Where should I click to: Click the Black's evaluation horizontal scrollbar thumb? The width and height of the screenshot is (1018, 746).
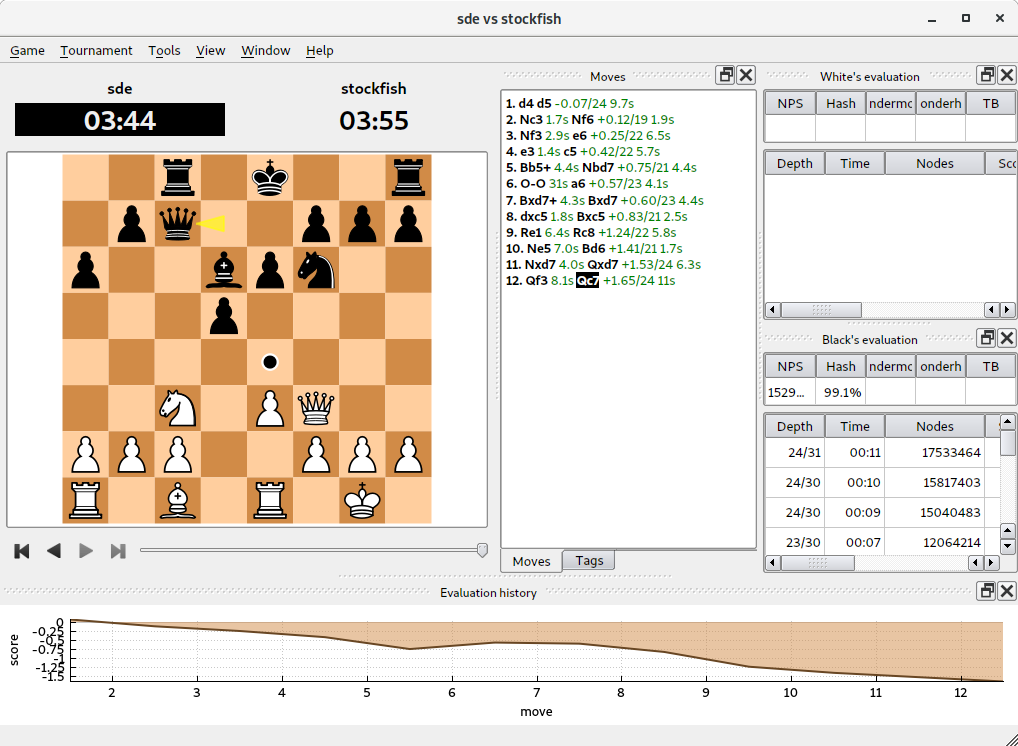[x=817, y=563]
